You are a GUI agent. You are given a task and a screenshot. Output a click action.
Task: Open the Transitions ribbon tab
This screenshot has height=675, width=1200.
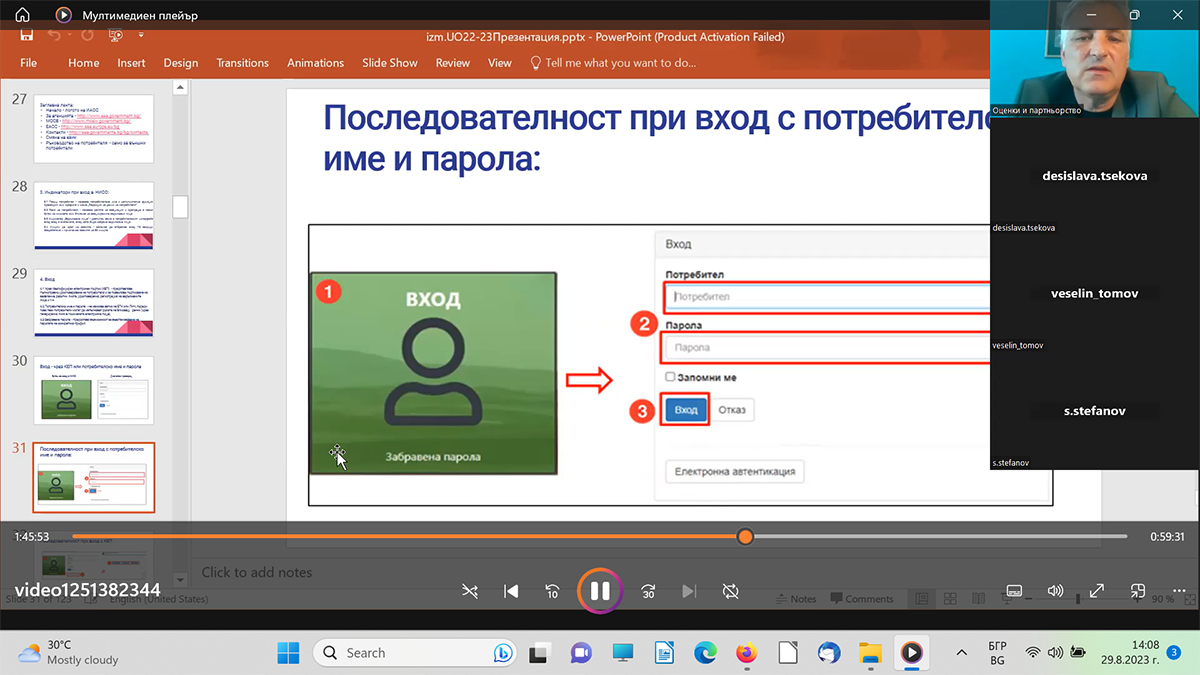pos(242,63)
